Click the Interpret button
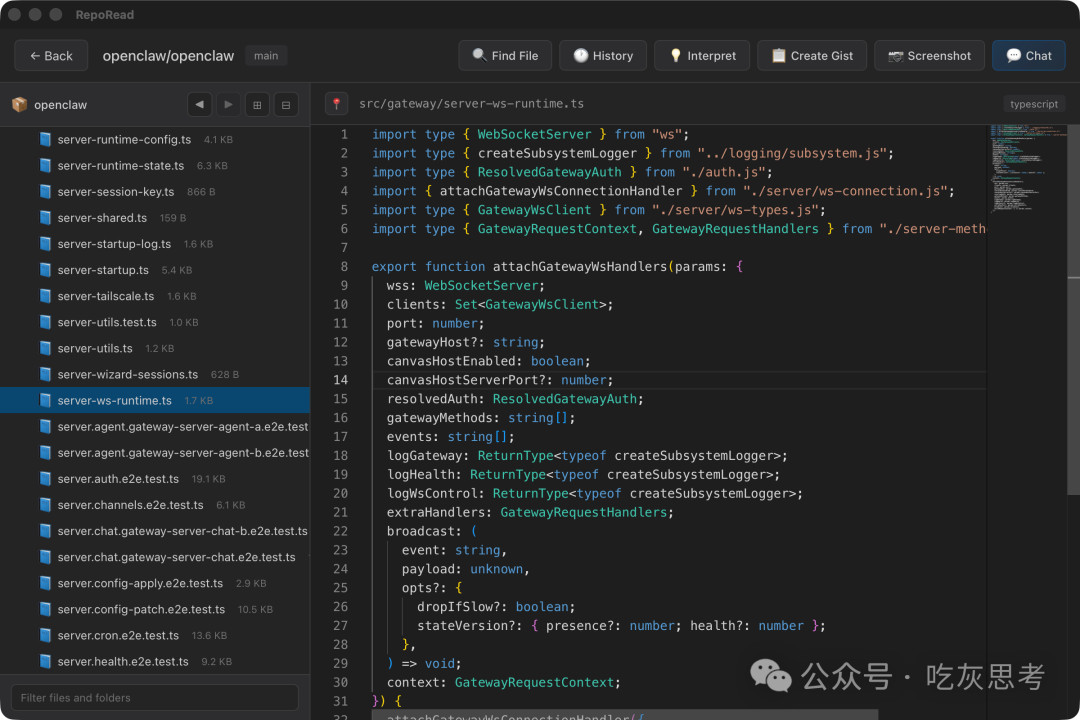Viewport: 1080px width, 720px height. (x=702, y=56)
